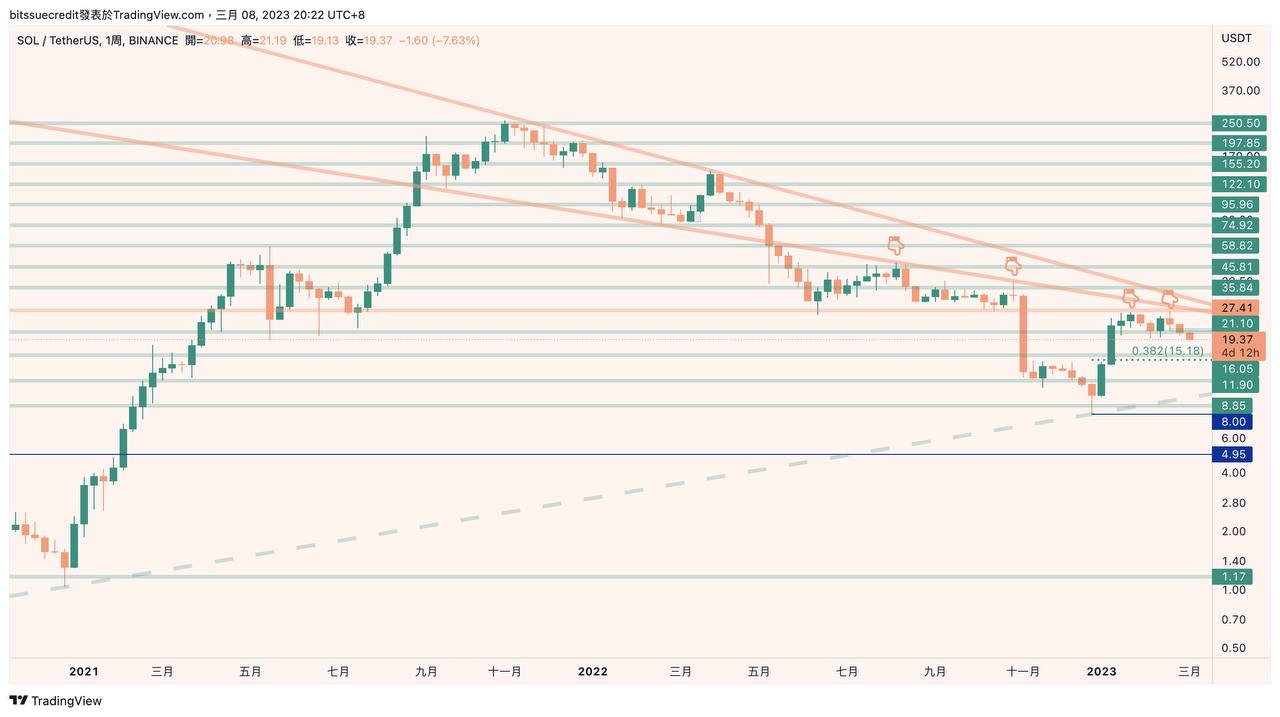Click the 1.17 support level label
The image size is (1280, 717).
1232,577
